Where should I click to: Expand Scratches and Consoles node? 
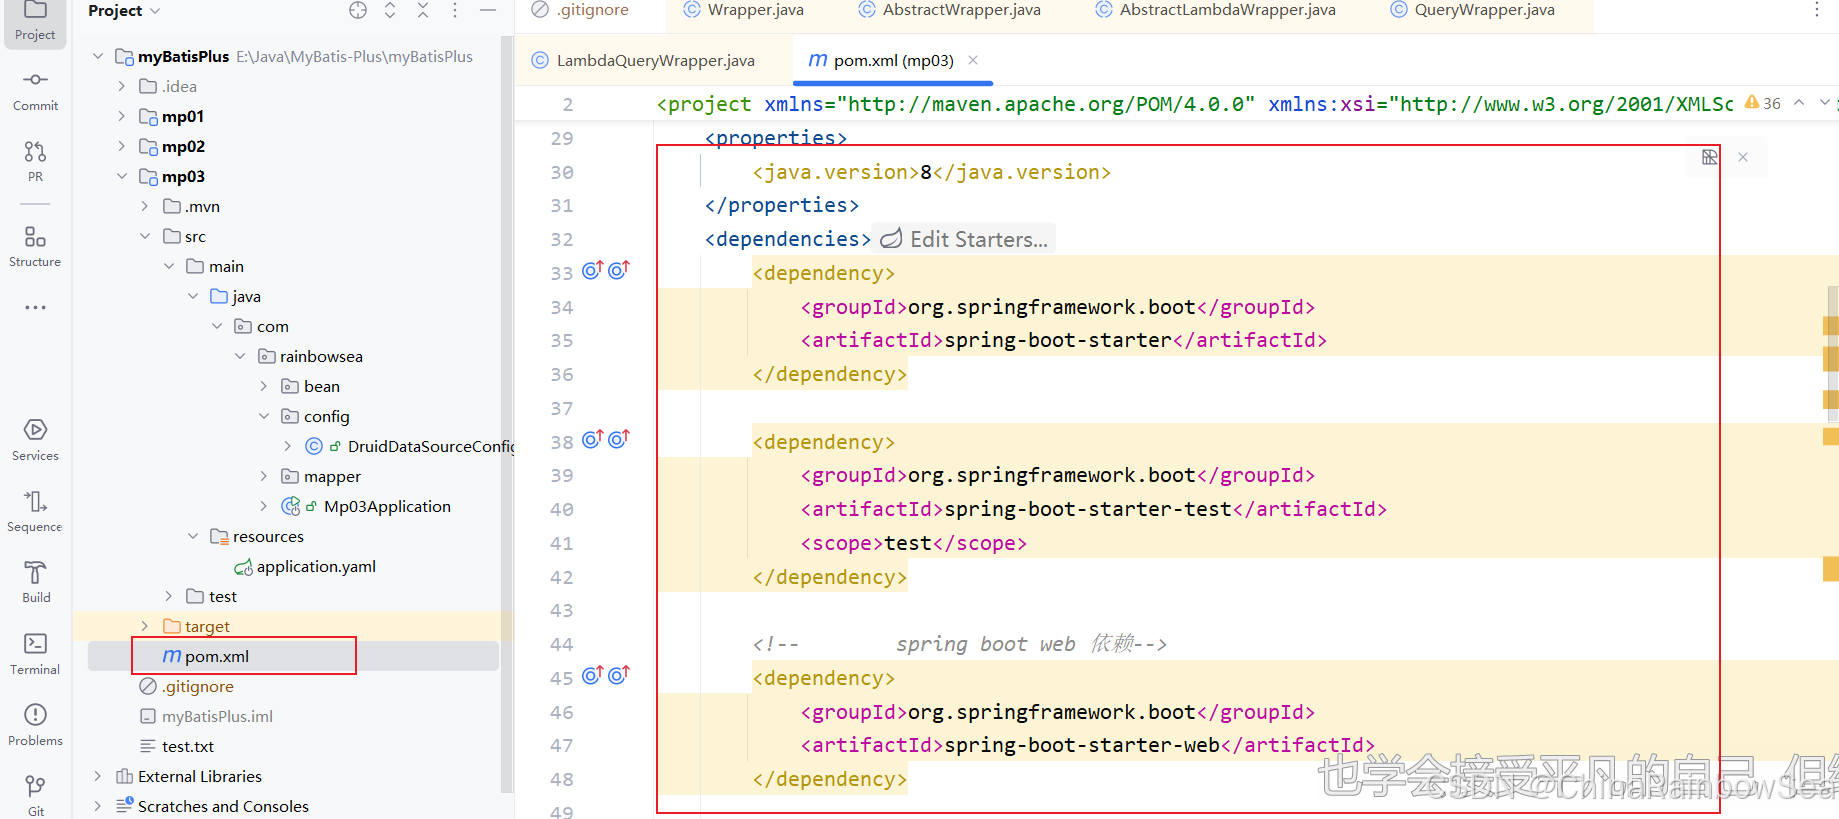coord(98,806)
